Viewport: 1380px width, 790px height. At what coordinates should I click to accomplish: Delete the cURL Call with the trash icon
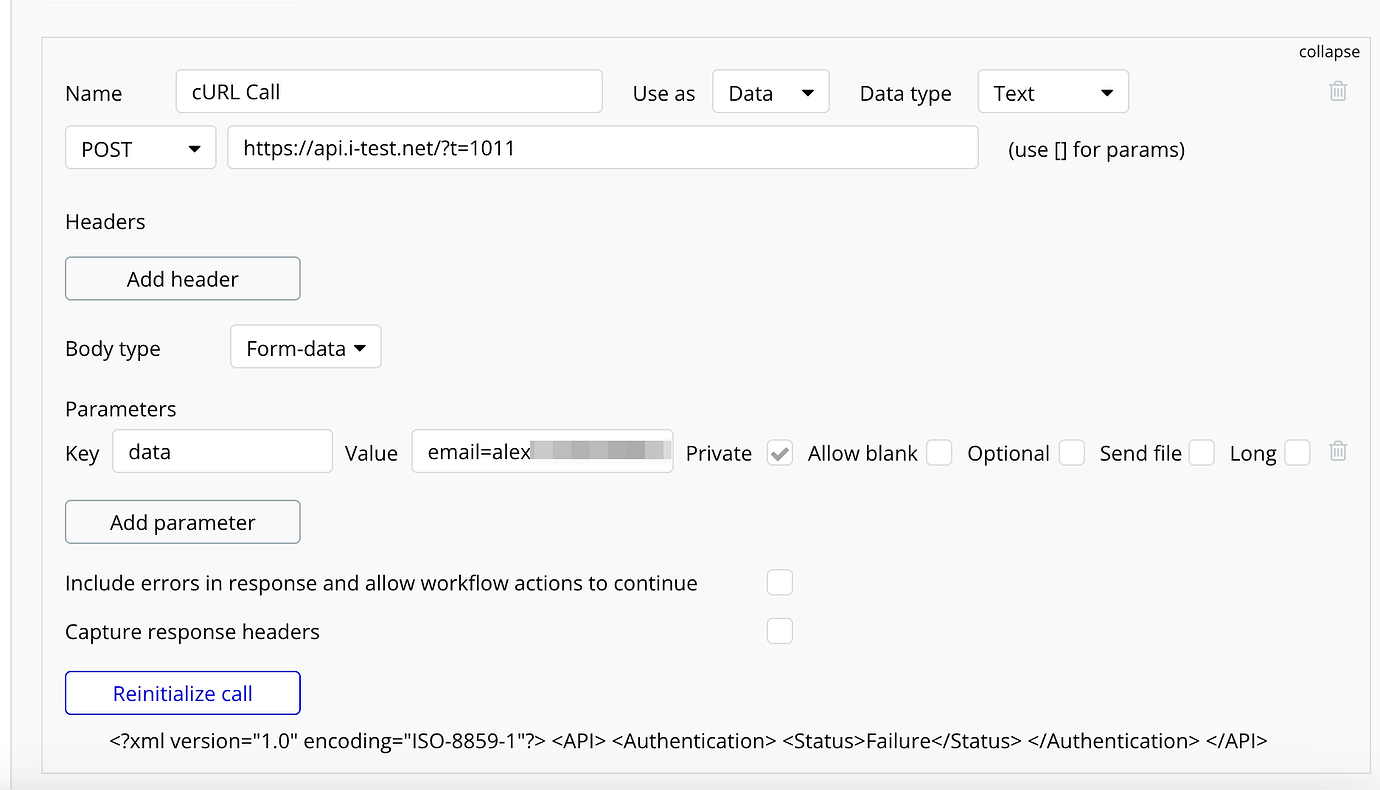tap(1338, 91)
